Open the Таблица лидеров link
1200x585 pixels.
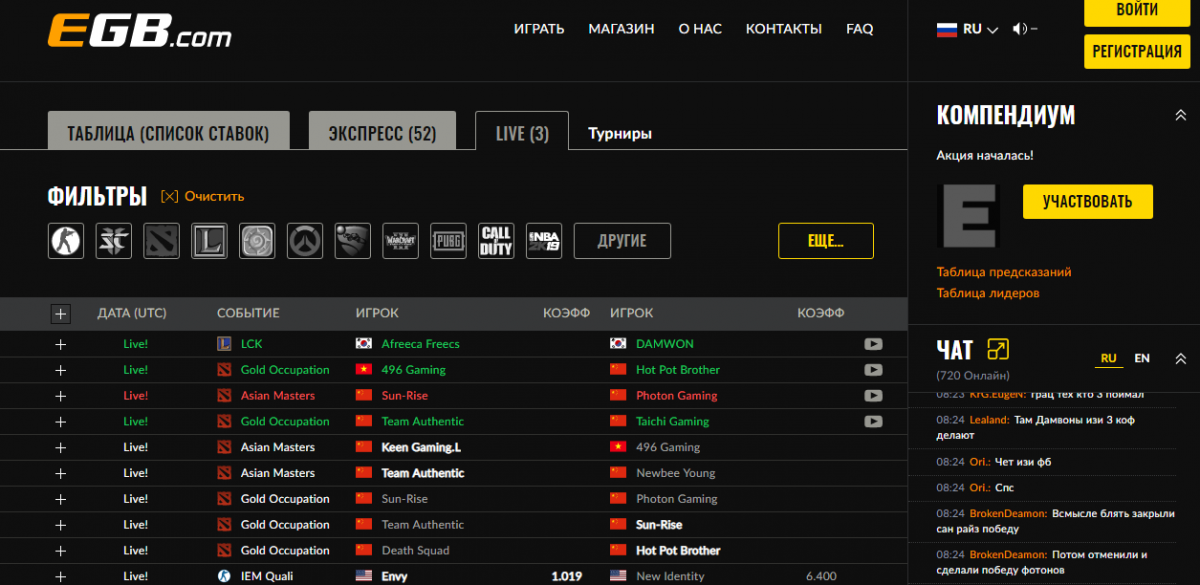988,293
